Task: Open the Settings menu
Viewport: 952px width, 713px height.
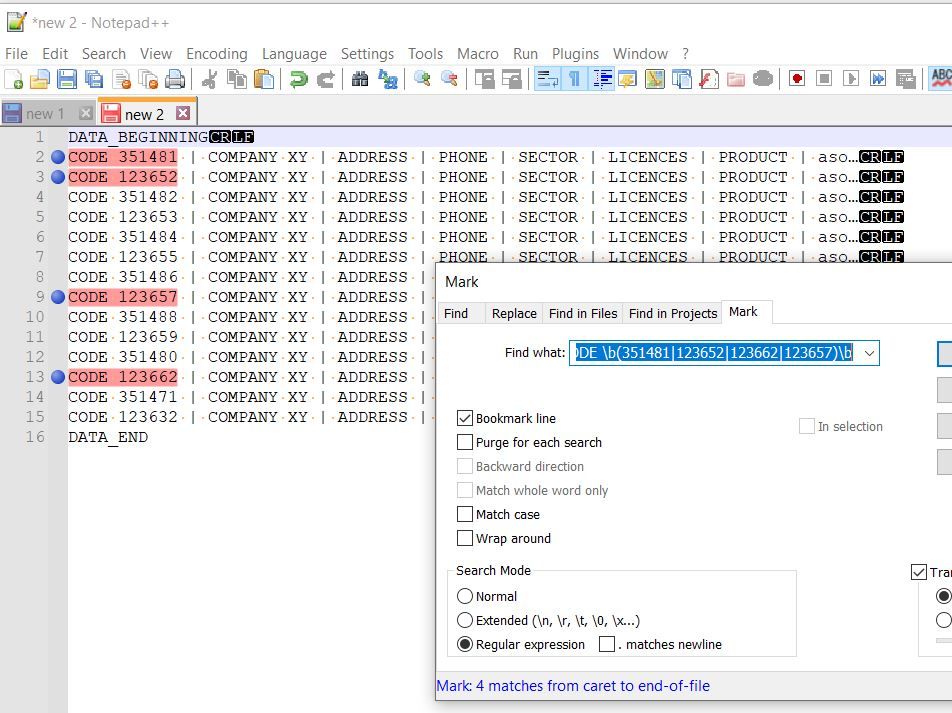Action: point(367,54)
